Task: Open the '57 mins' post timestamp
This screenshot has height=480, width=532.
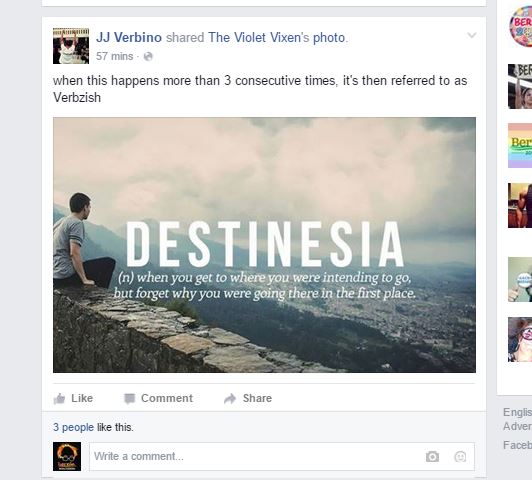Action: coord(114,56)
